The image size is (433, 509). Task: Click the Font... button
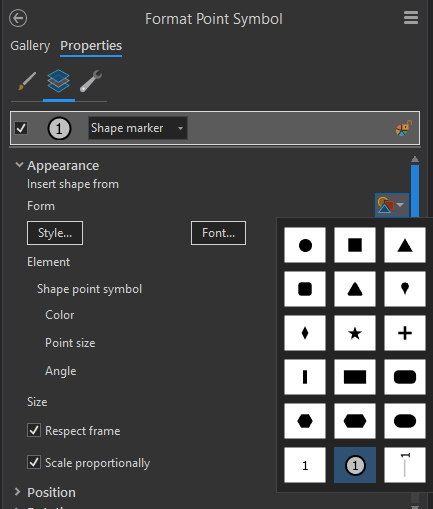tap(218, 233)
